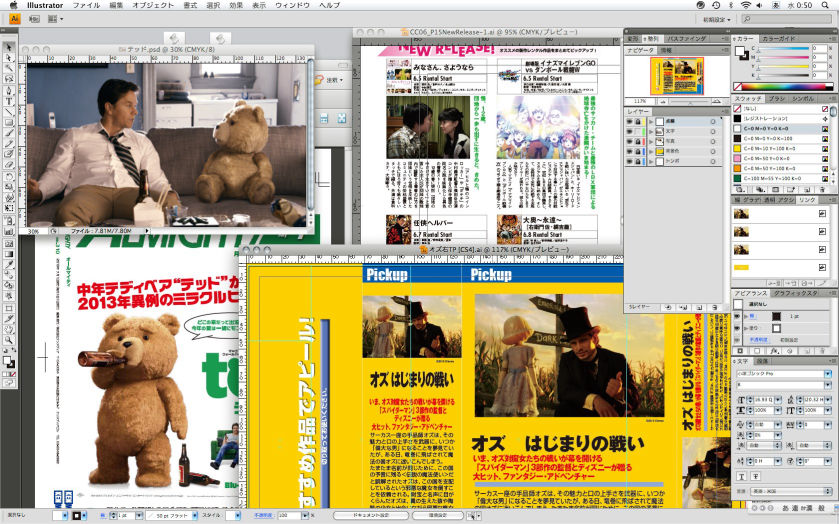Select the Paintbrush tool

tap(9, 133)
